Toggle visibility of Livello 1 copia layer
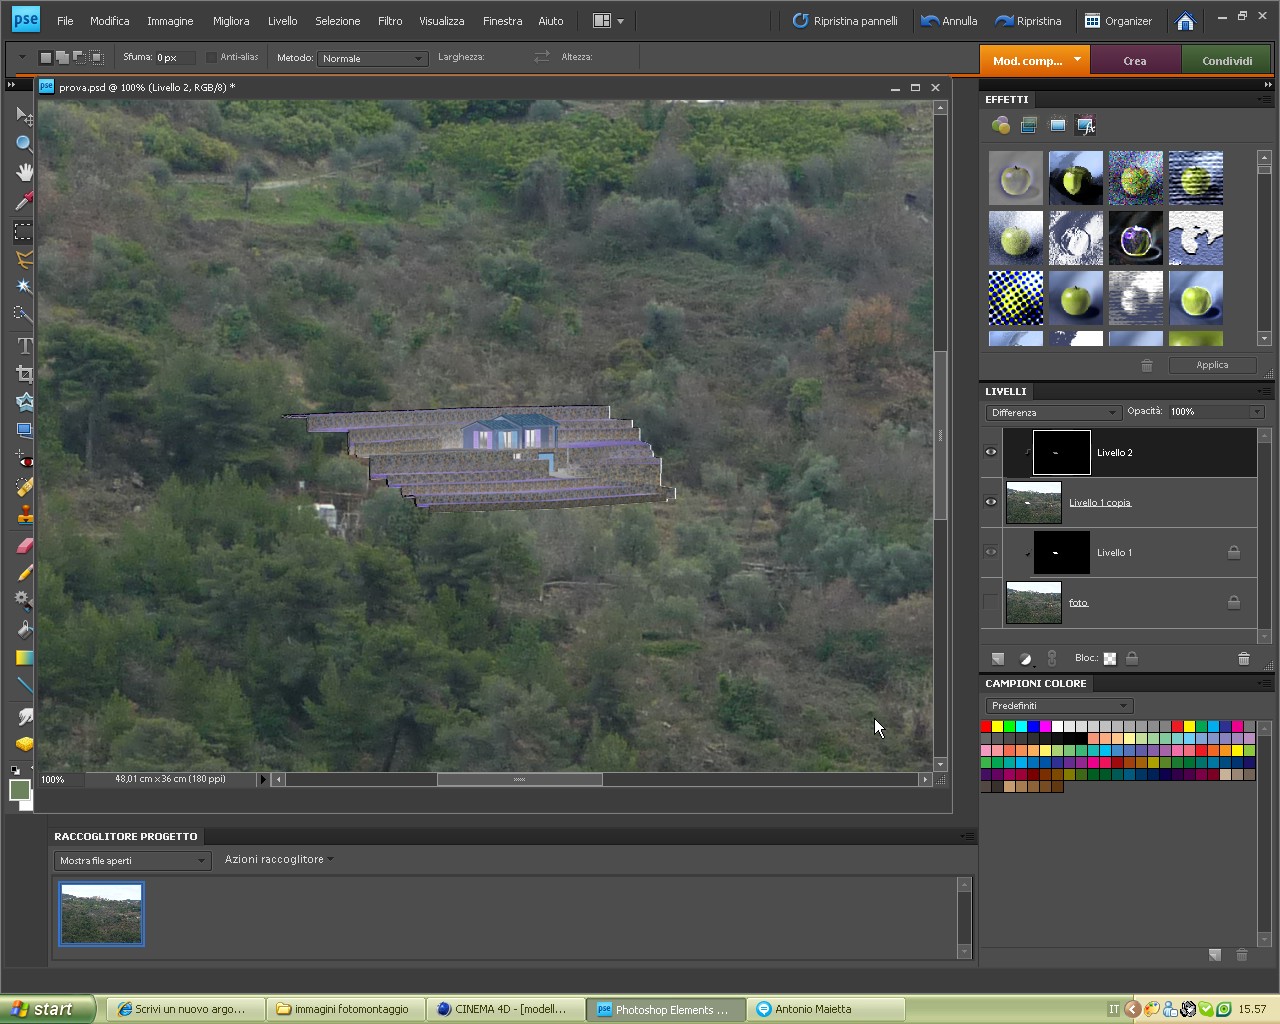 [991, 502]
